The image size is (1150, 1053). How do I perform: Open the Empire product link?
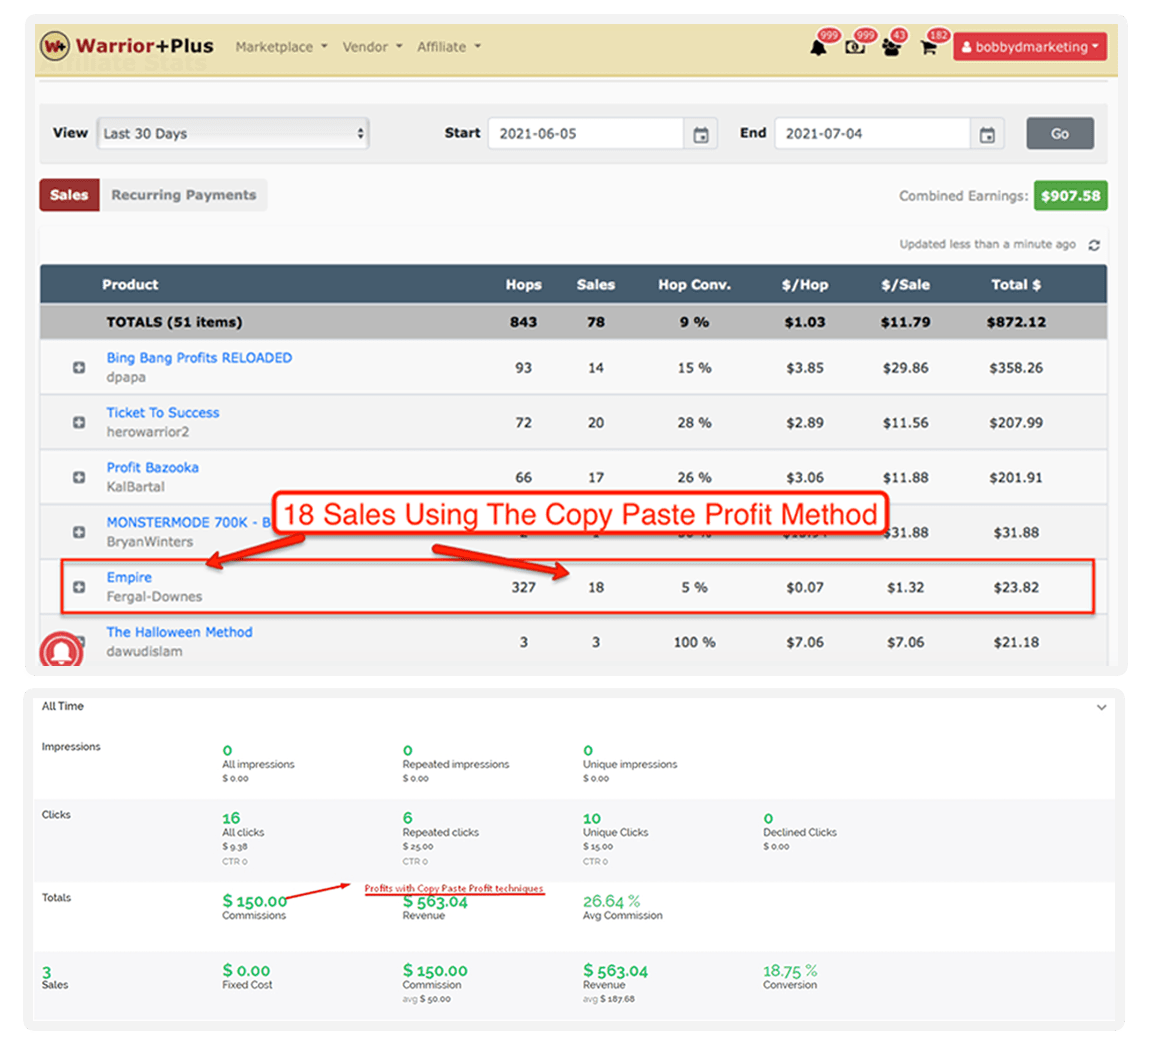tap(129, 578)
